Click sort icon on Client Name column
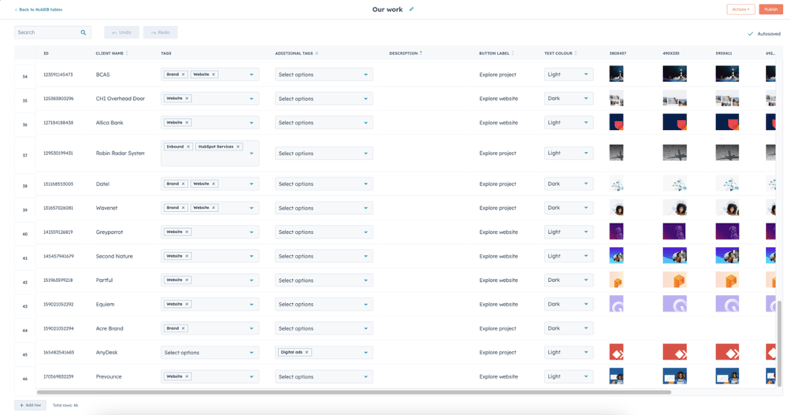 (127, 53)
